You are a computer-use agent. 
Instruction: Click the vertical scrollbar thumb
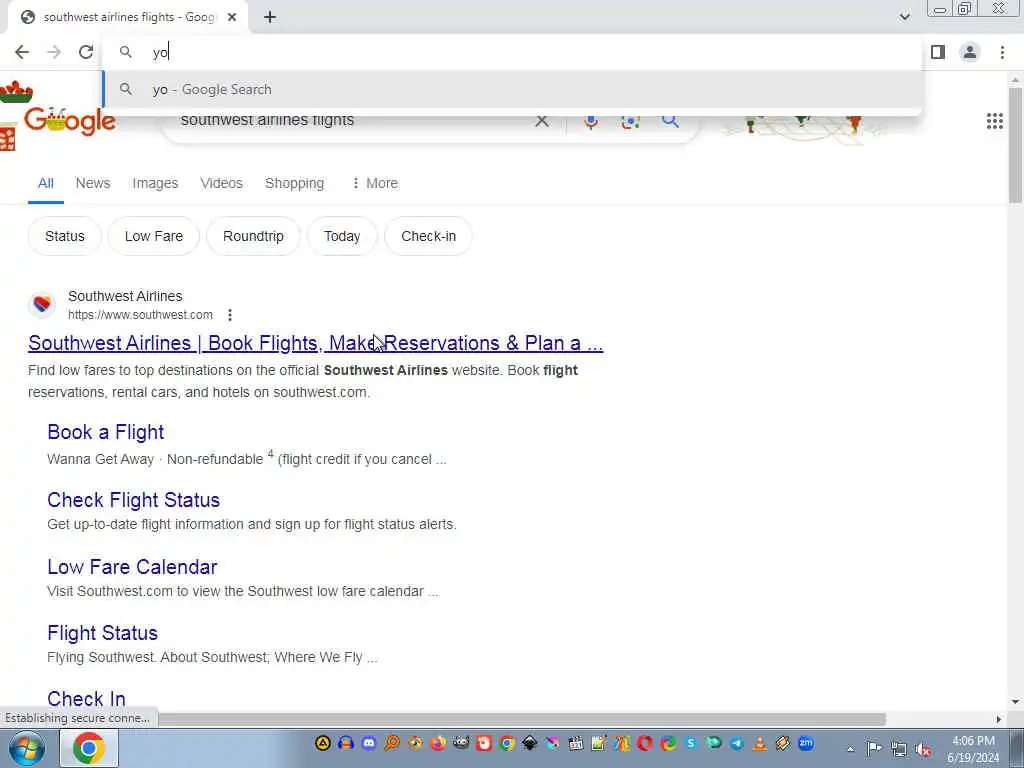(x=1015, y=144)
